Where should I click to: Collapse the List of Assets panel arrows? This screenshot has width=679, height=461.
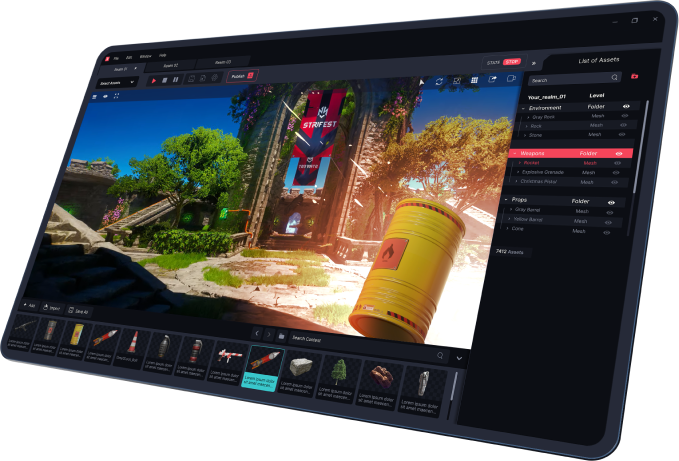[533, 62]
